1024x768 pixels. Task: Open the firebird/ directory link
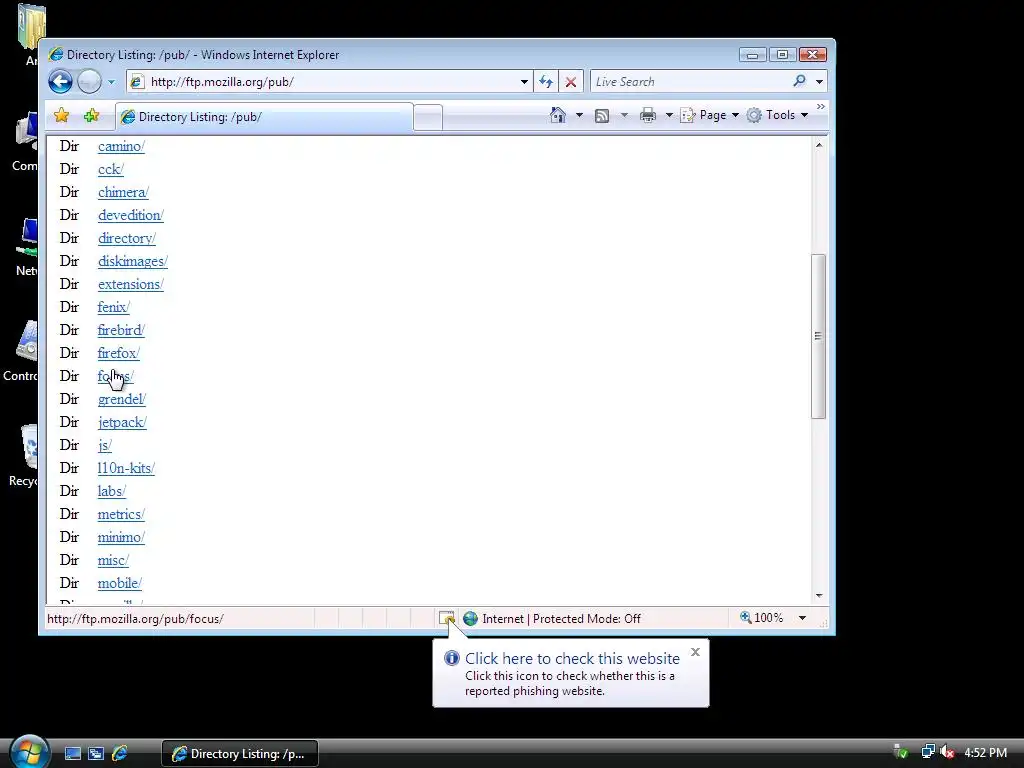(121, 330)
